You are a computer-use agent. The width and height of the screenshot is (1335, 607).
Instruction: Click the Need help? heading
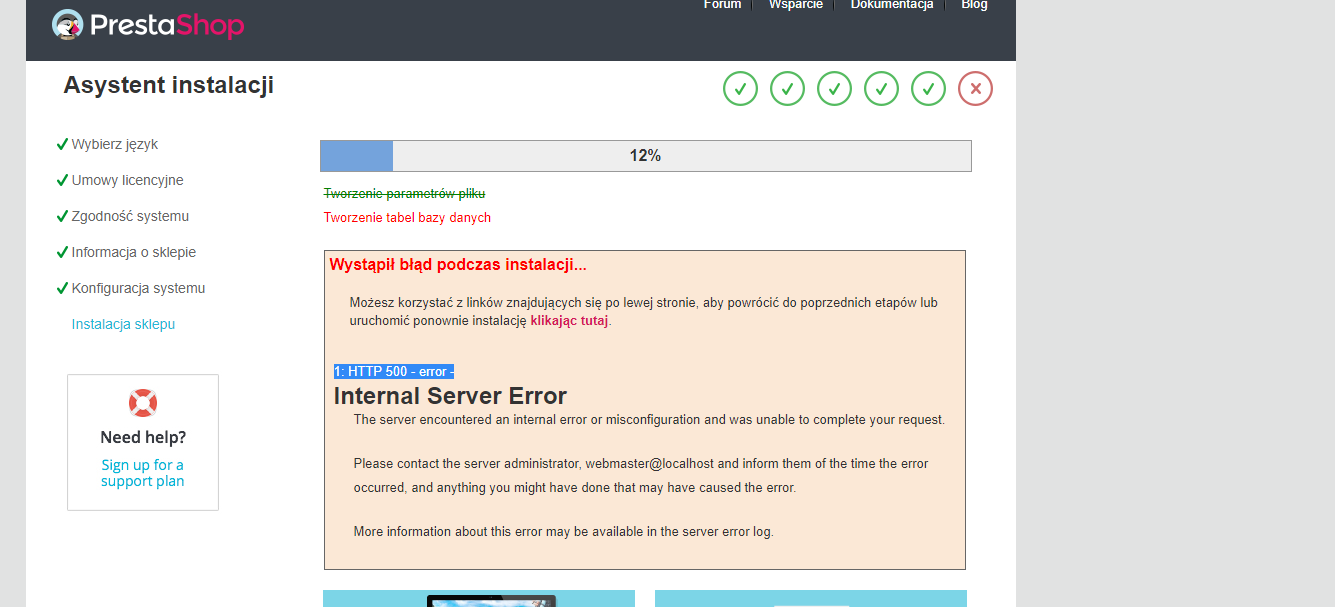tap(143, 437)
